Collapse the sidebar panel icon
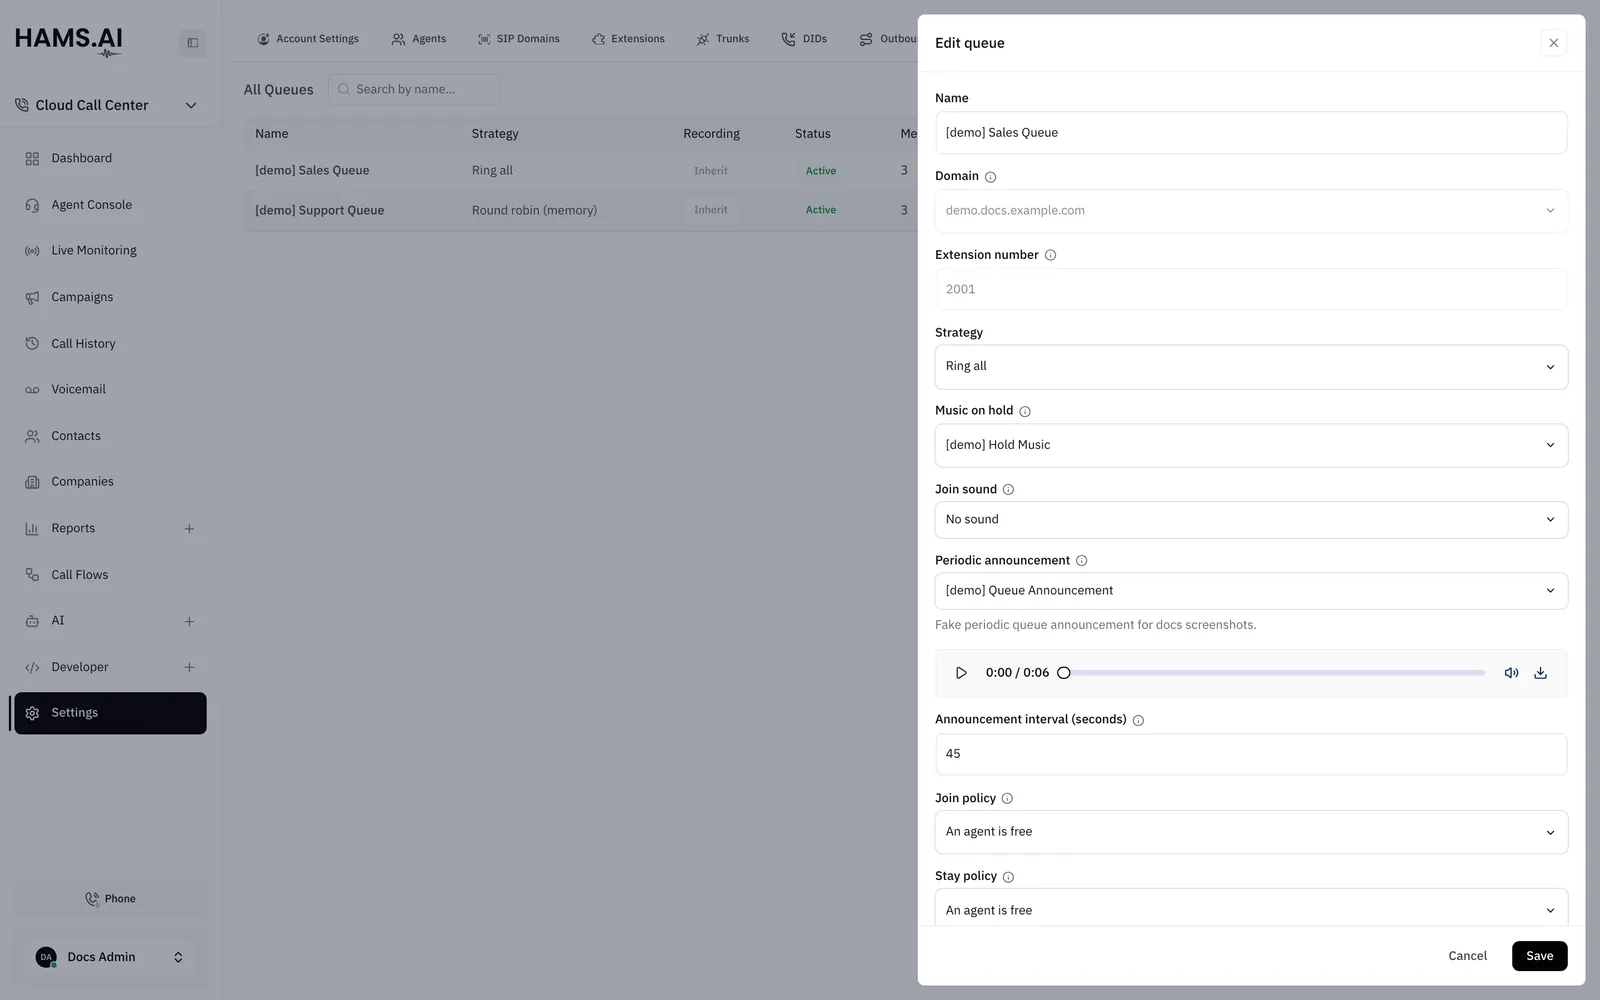Viewport: 1600px width, 1000px height. point(193,43)
